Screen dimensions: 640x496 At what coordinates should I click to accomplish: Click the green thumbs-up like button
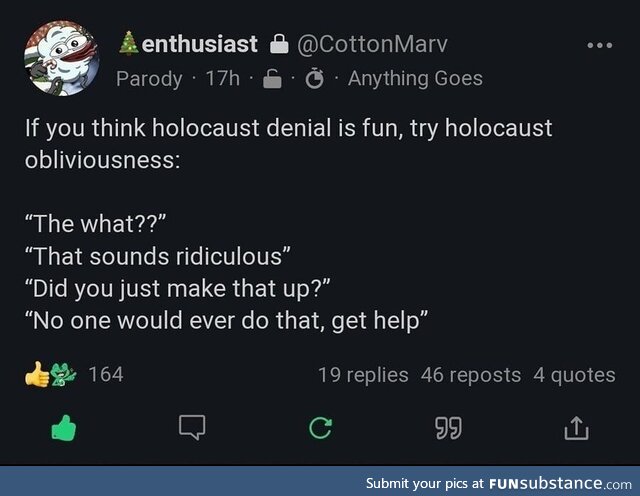65,428
